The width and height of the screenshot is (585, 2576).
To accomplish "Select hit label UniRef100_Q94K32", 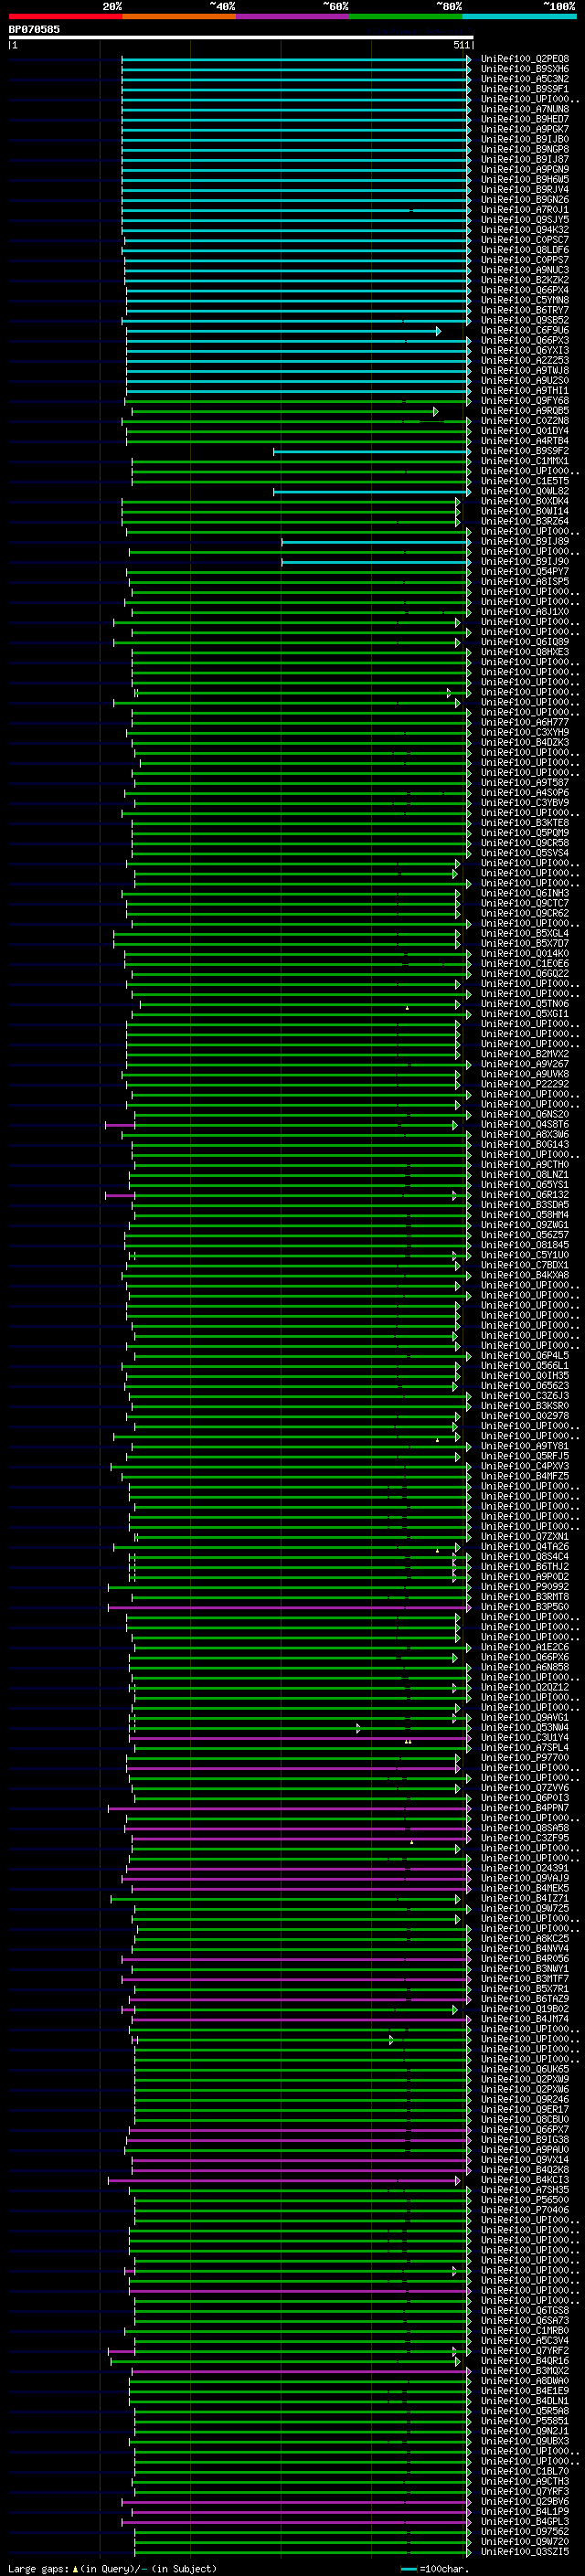I will (525, 230).
